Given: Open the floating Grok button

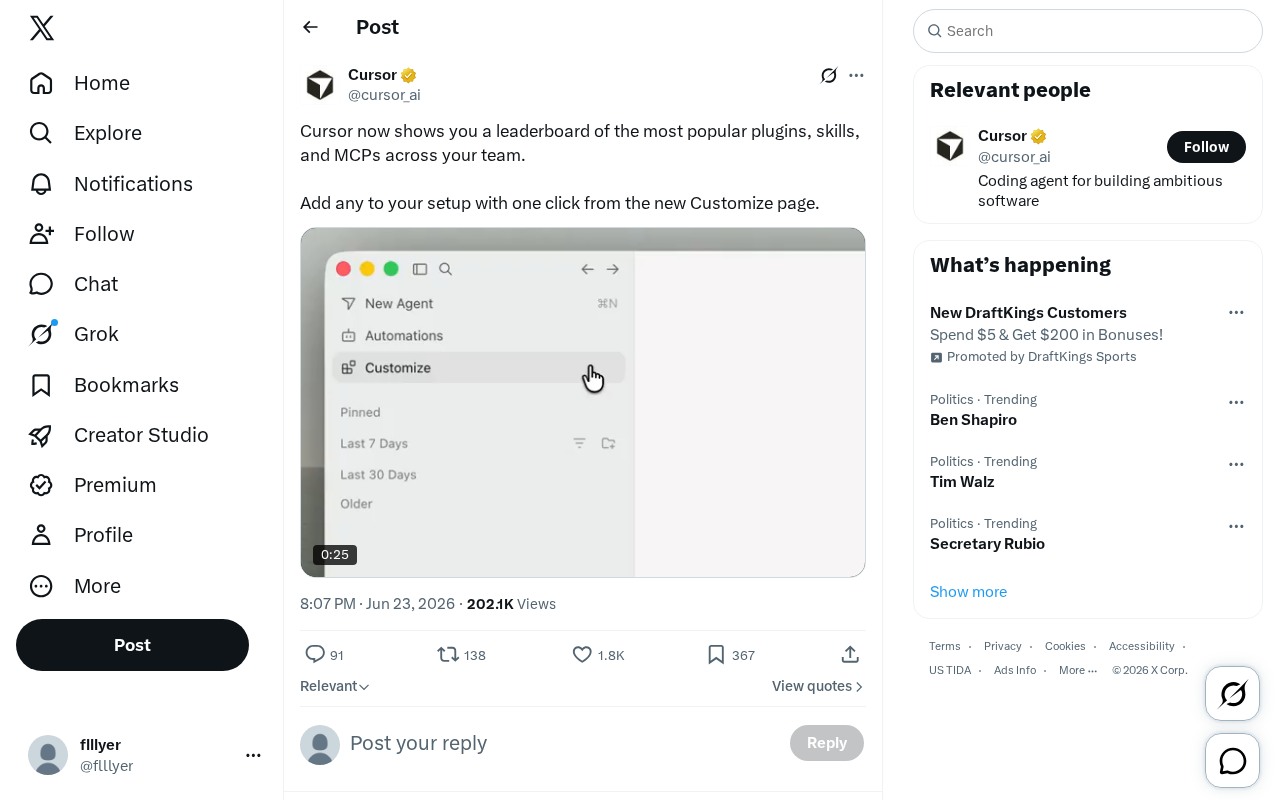Looking at the screenshot, I should [1232, 693].
